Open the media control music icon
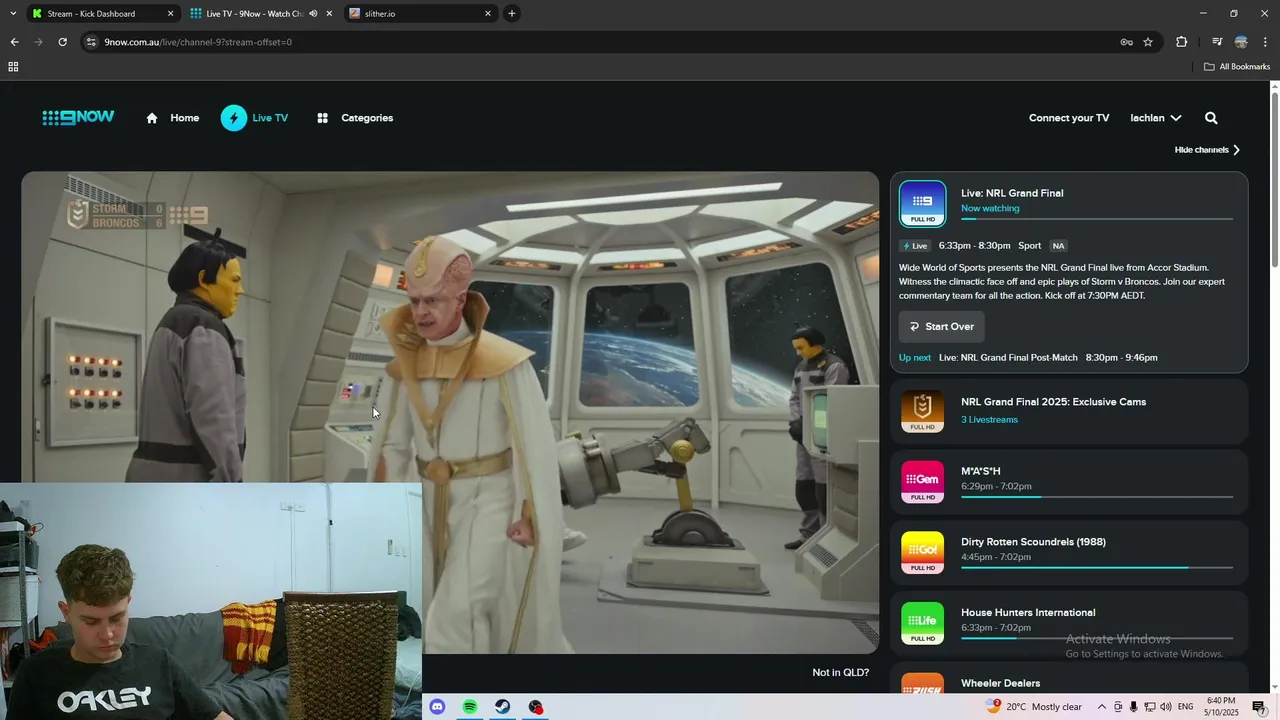This screenshot has width=1280, height=720. point(1216,42)
